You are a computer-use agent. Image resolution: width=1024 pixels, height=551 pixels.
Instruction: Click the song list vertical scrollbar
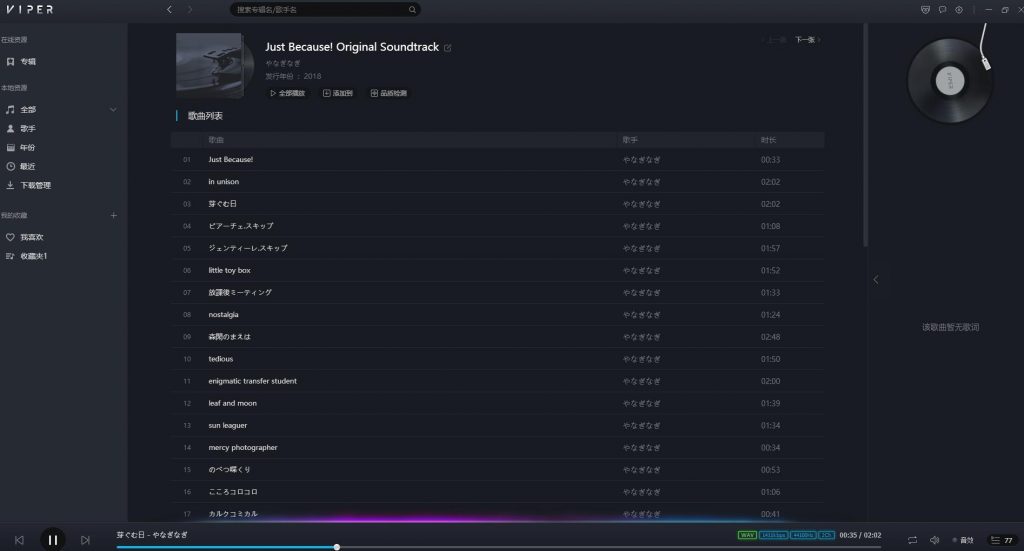(x=865, y=136)
